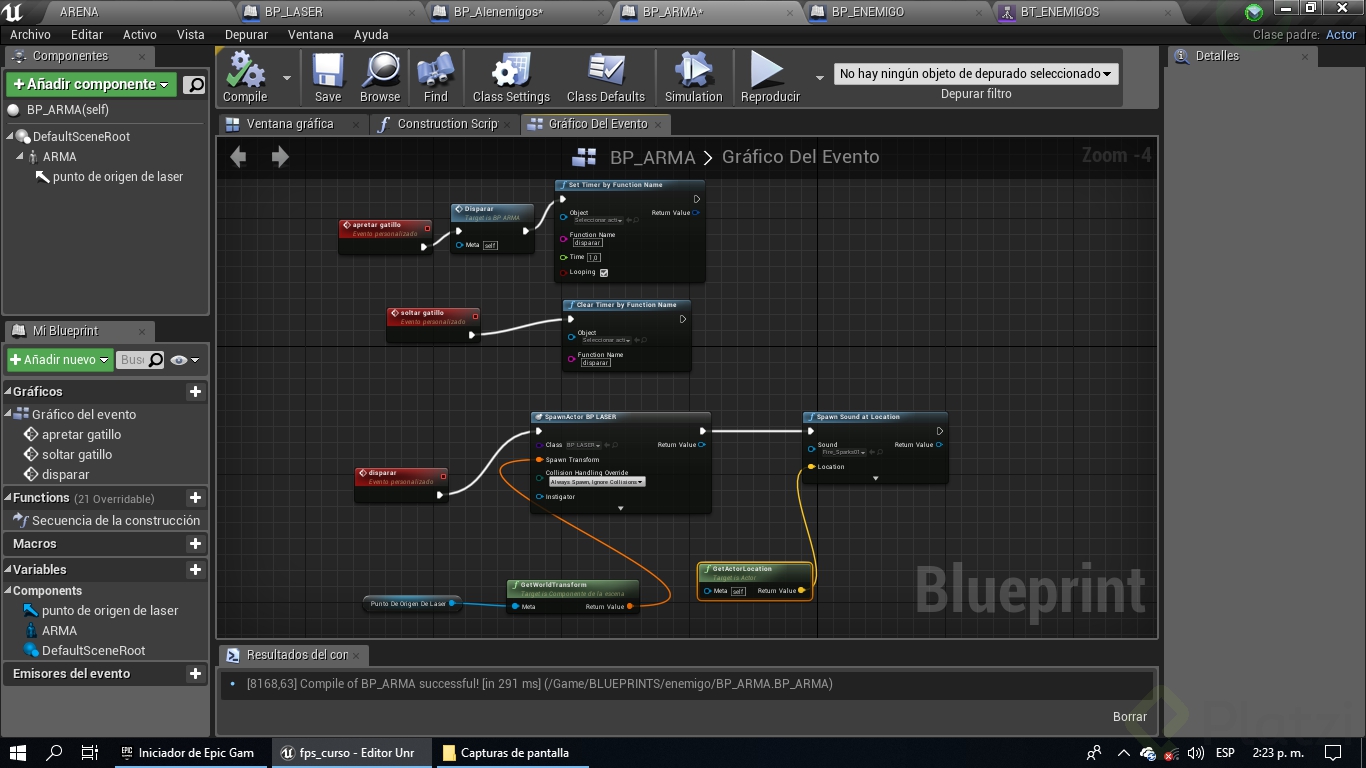Add a function with the Functions plus
Viewport: 1366px width, 768px height.
(195, 498)
